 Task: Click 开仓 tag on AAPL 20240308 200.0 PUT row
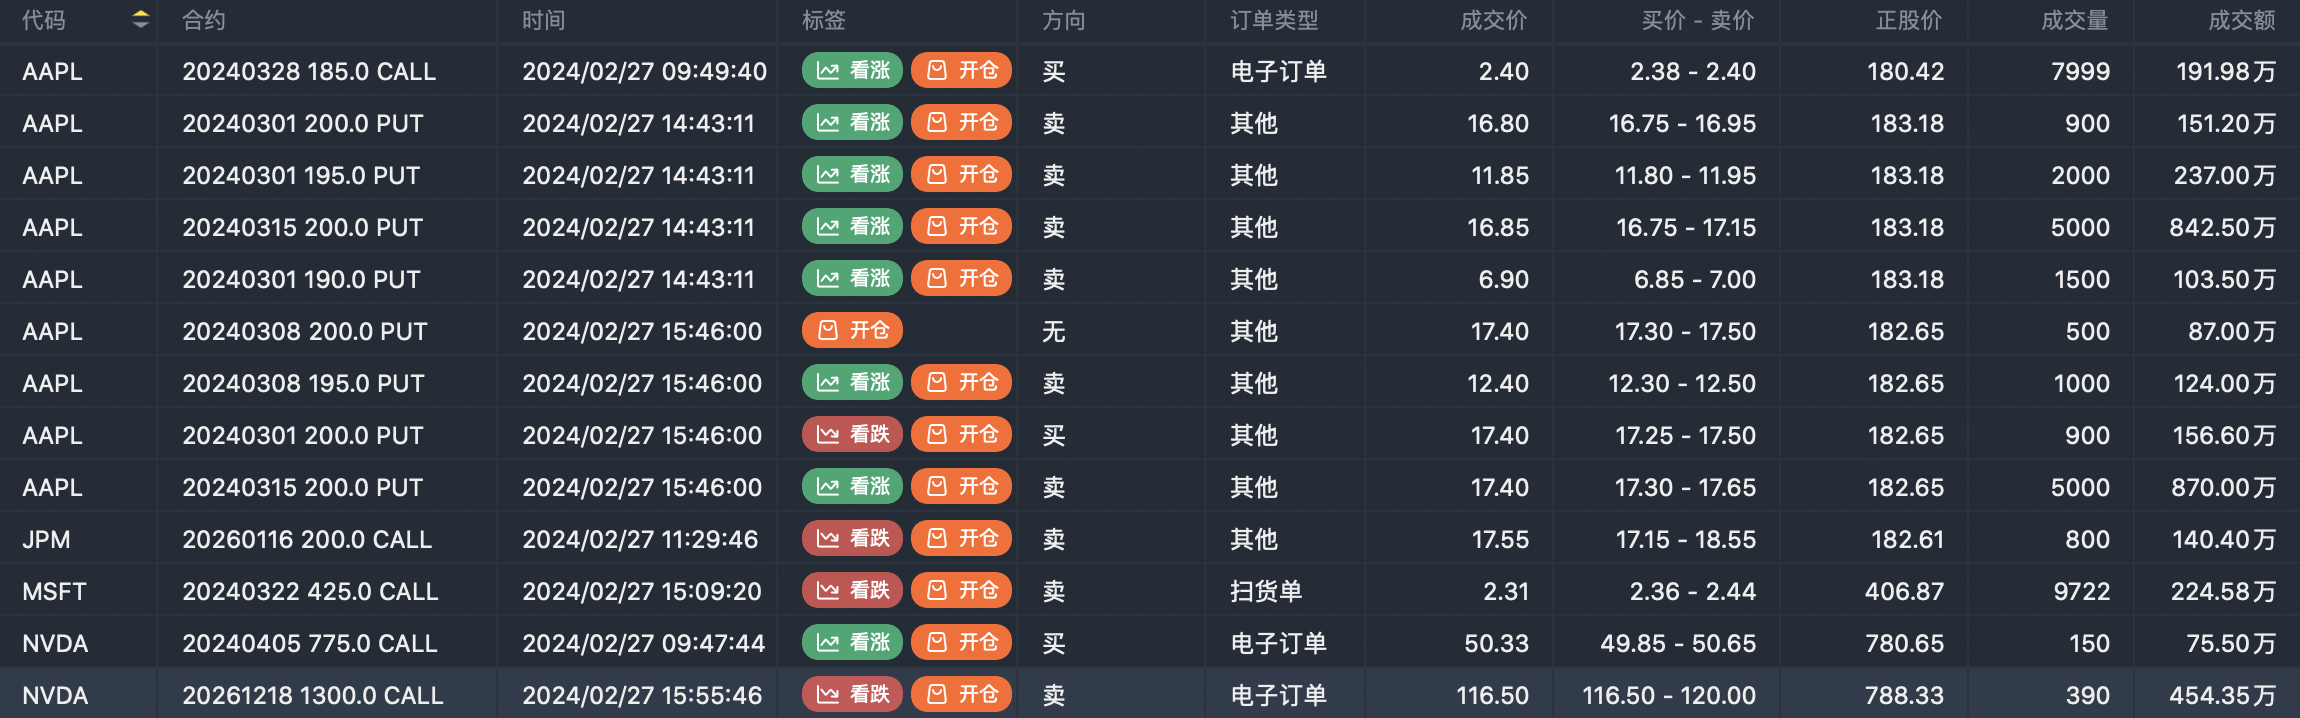[852, 331]
